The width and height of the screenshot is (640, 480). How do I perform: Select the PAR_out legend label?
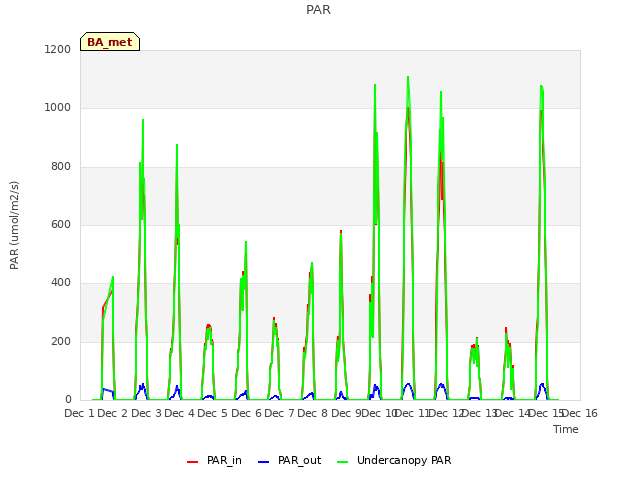[x=300, y=460]
